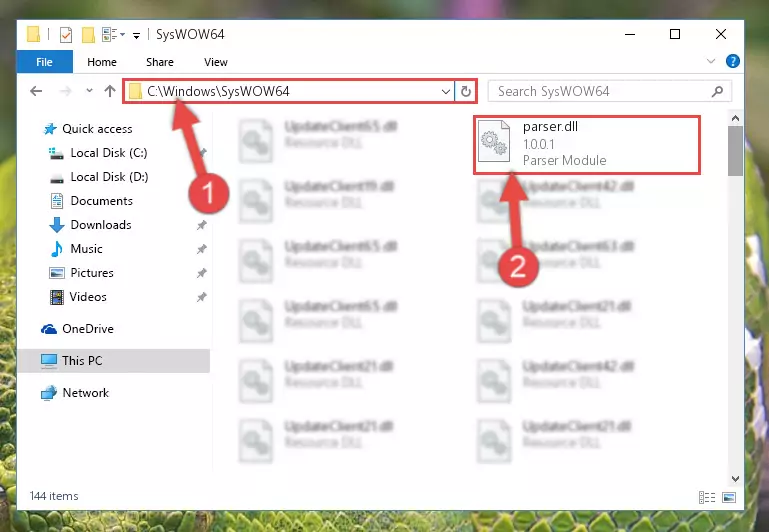Click the folder icon in title bar
769x532 pixels.
(33, 34)
